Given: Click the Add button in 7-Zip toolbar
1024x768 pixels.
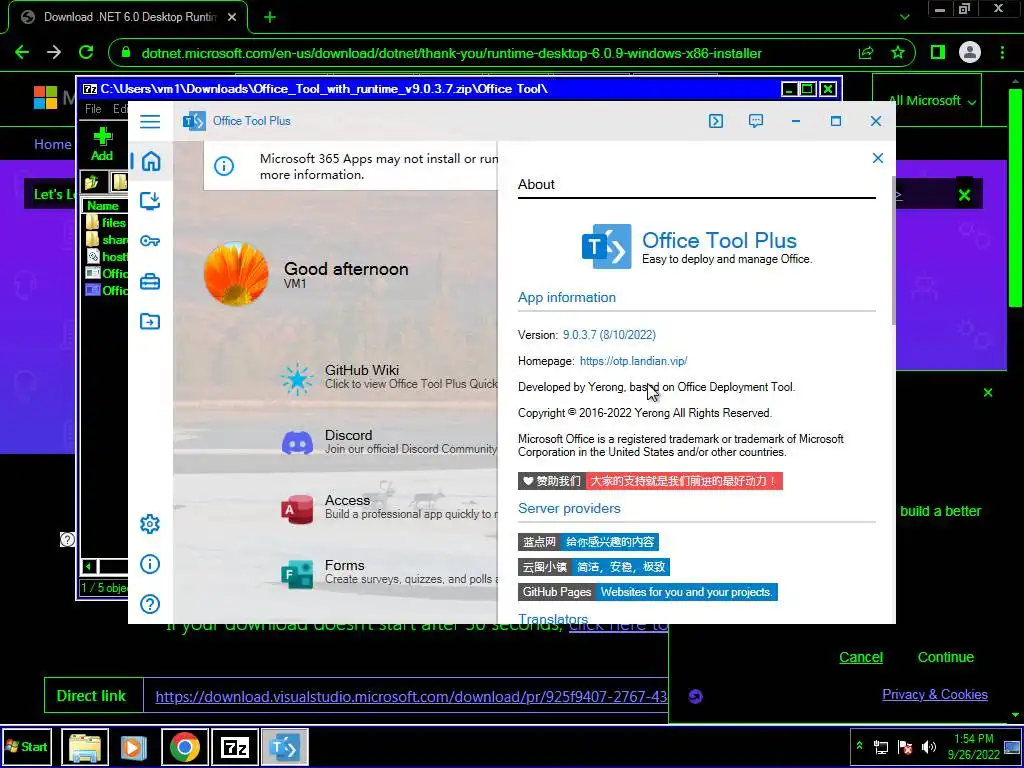Looking at the screenshot, I should point(102,144).
